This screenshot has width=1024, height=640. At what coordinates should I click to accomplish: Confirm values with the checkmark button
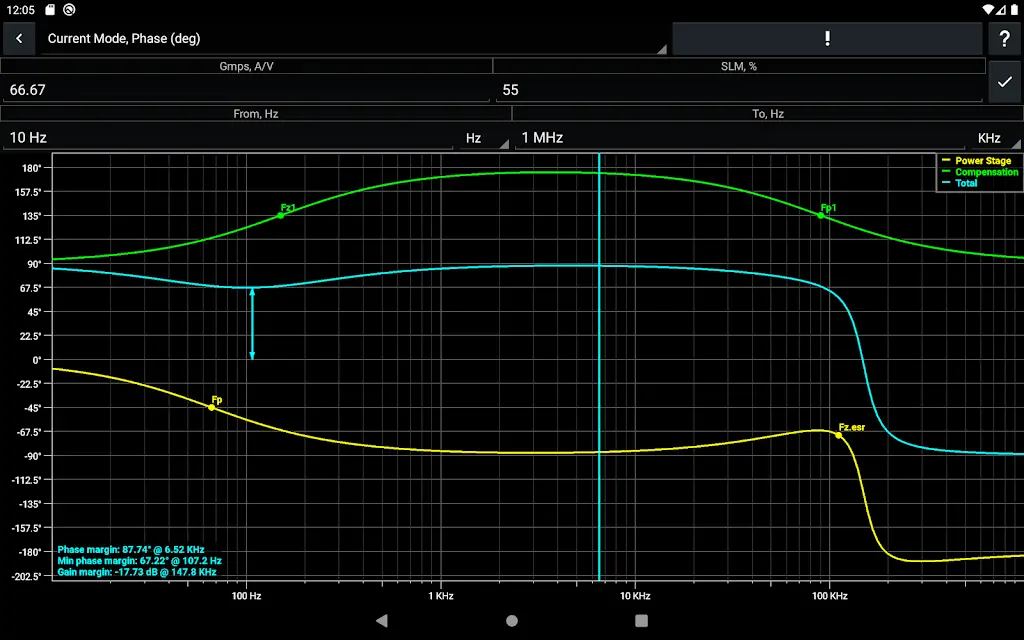(x=1004, y=82)
